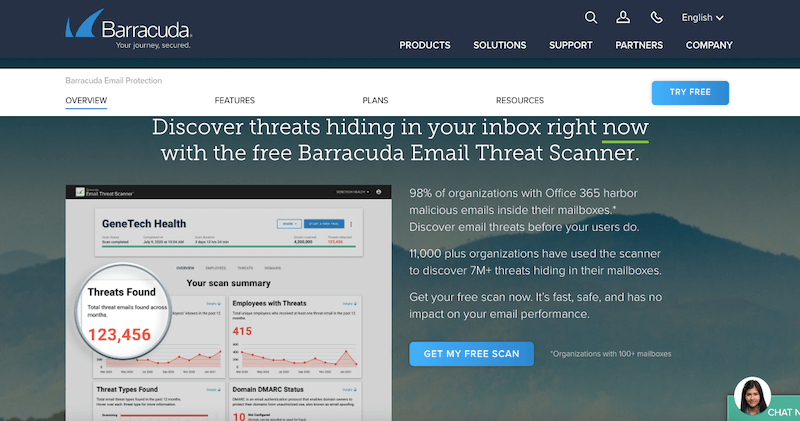This screenshot has width=800, height=421.
Task: Click the GeneTech Health heading
Action: coord(144,224)
